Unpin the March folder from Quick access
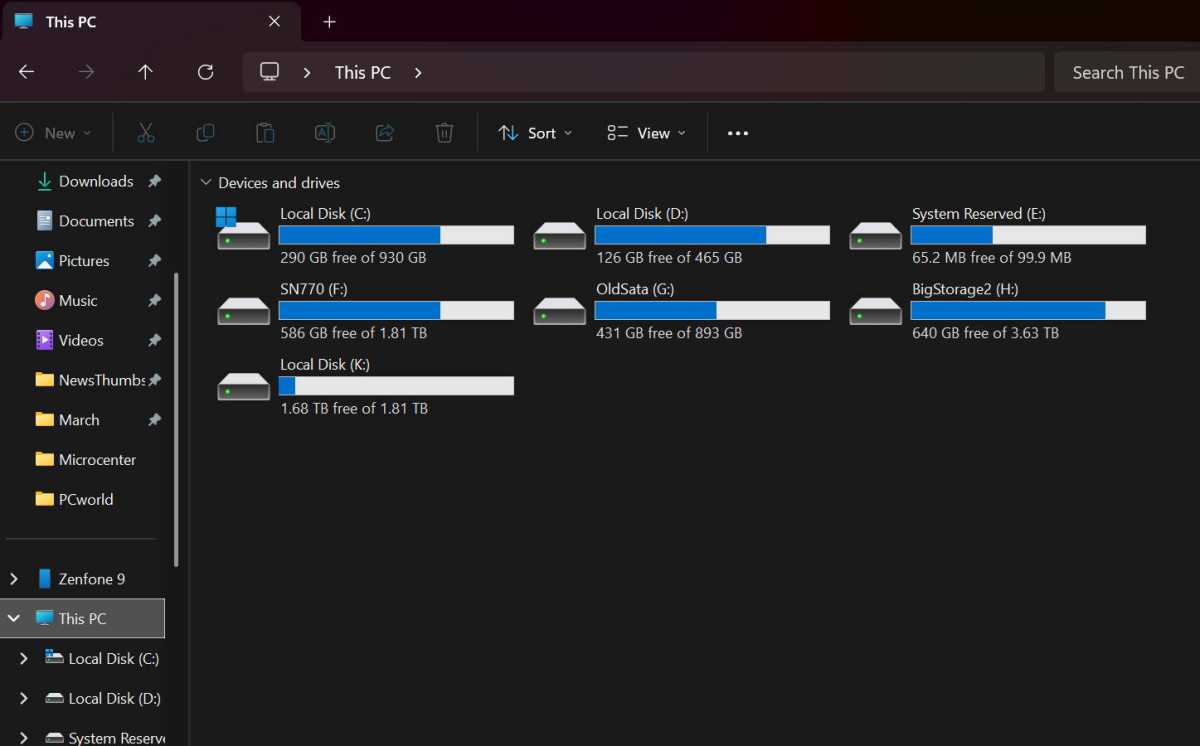1200x746 pixels. (x=155, y=420)
